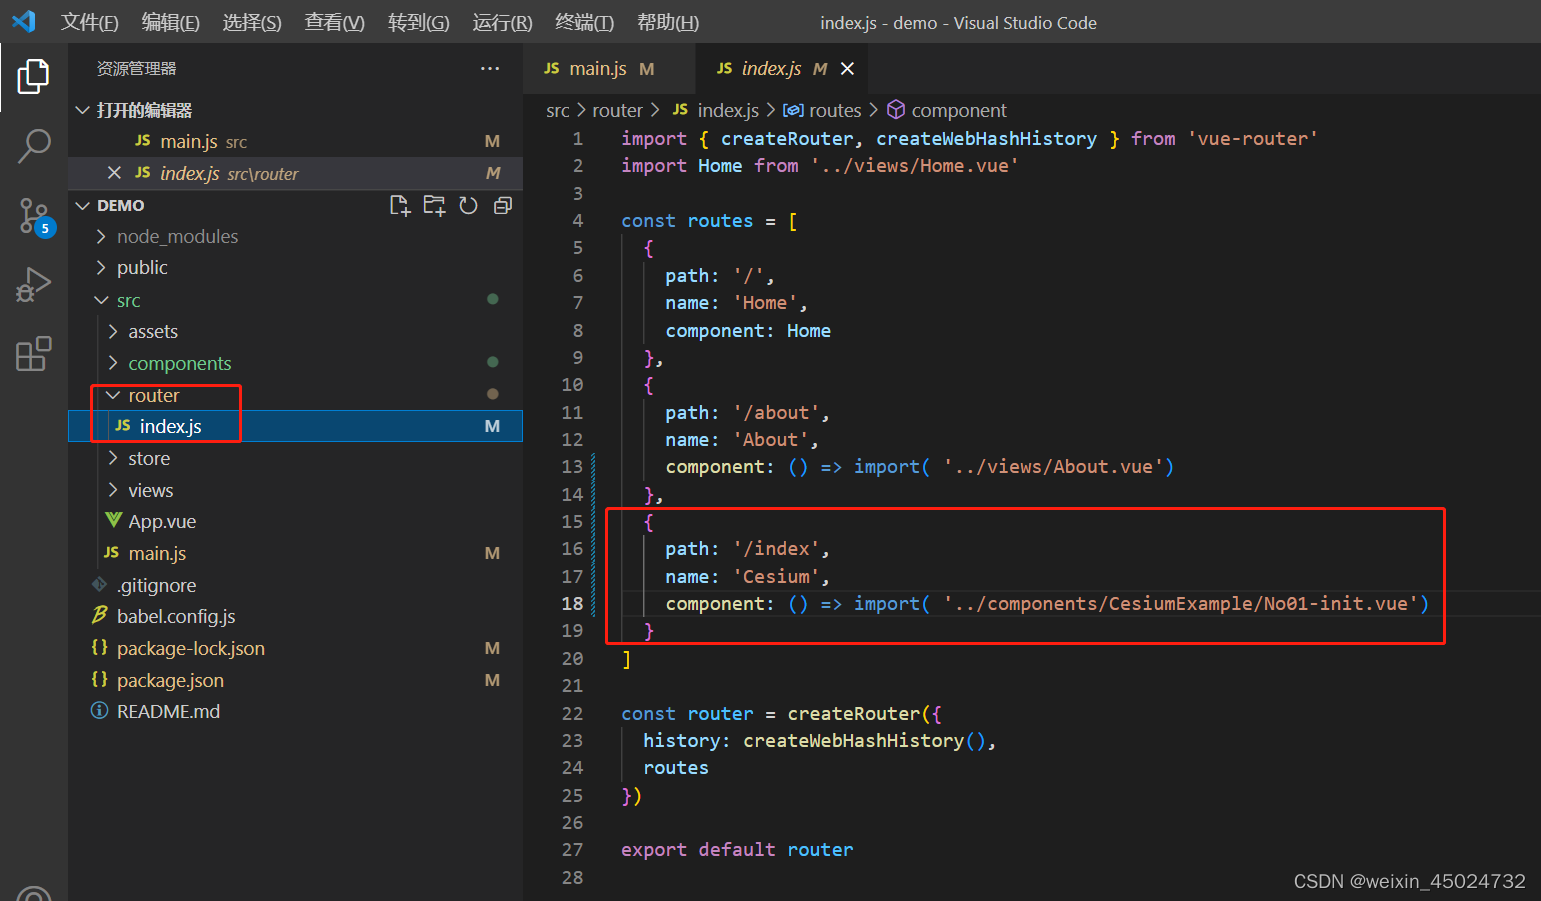Open the 查看(V) menu
This screenshot has height=901, width=1541.
pos(335,22)
